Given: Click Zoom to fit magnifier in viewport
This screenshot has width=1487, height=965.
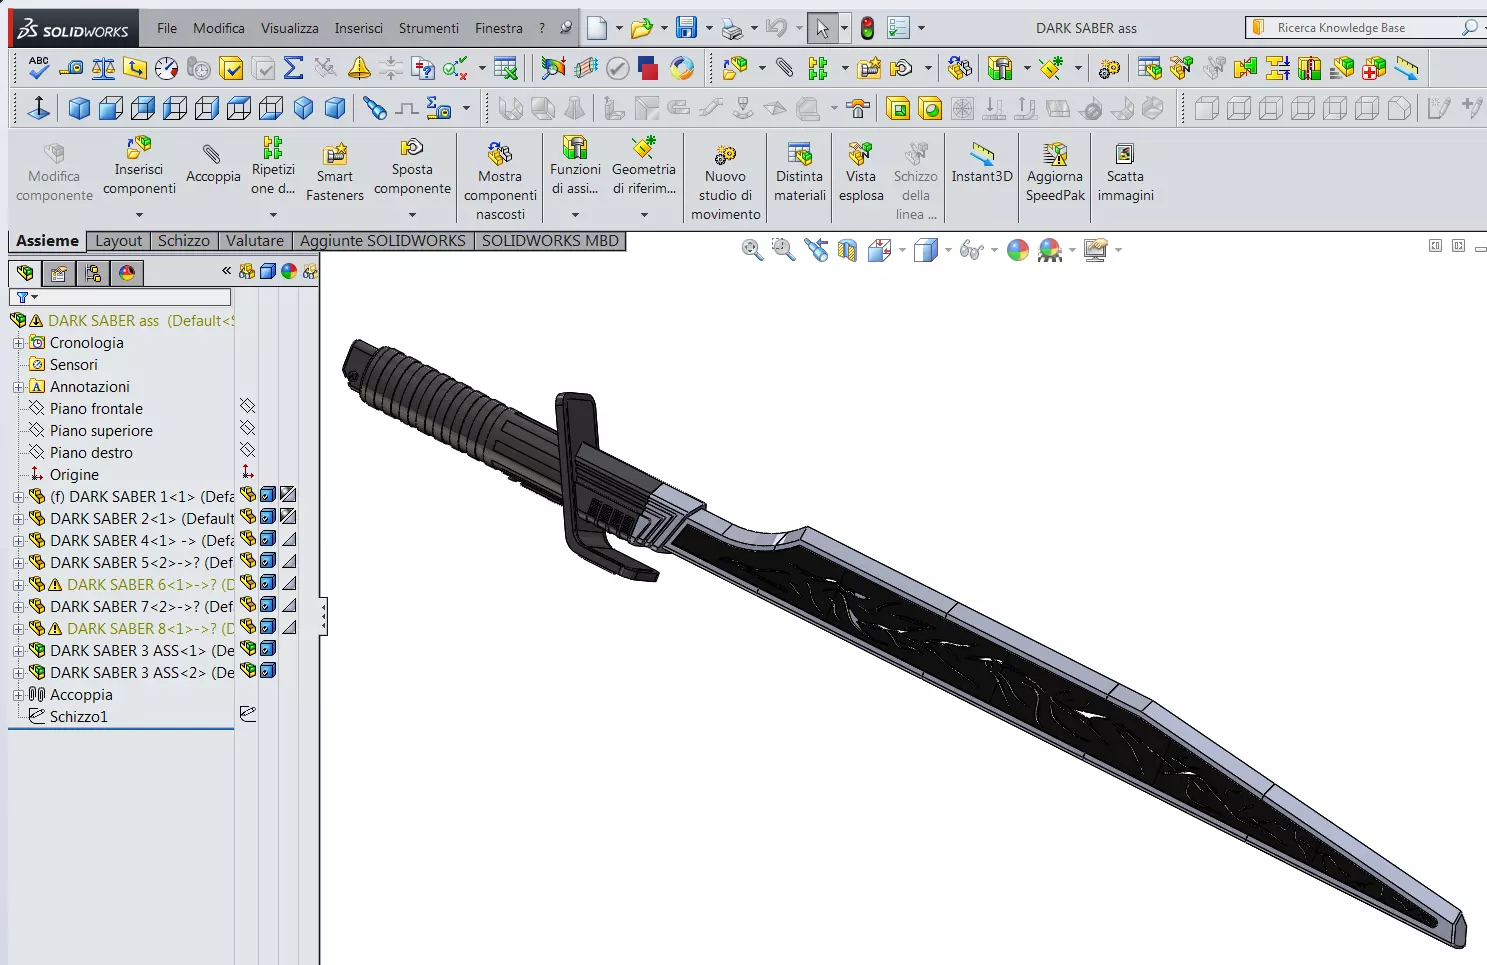Looking at the screenshot, I should 752,250.
